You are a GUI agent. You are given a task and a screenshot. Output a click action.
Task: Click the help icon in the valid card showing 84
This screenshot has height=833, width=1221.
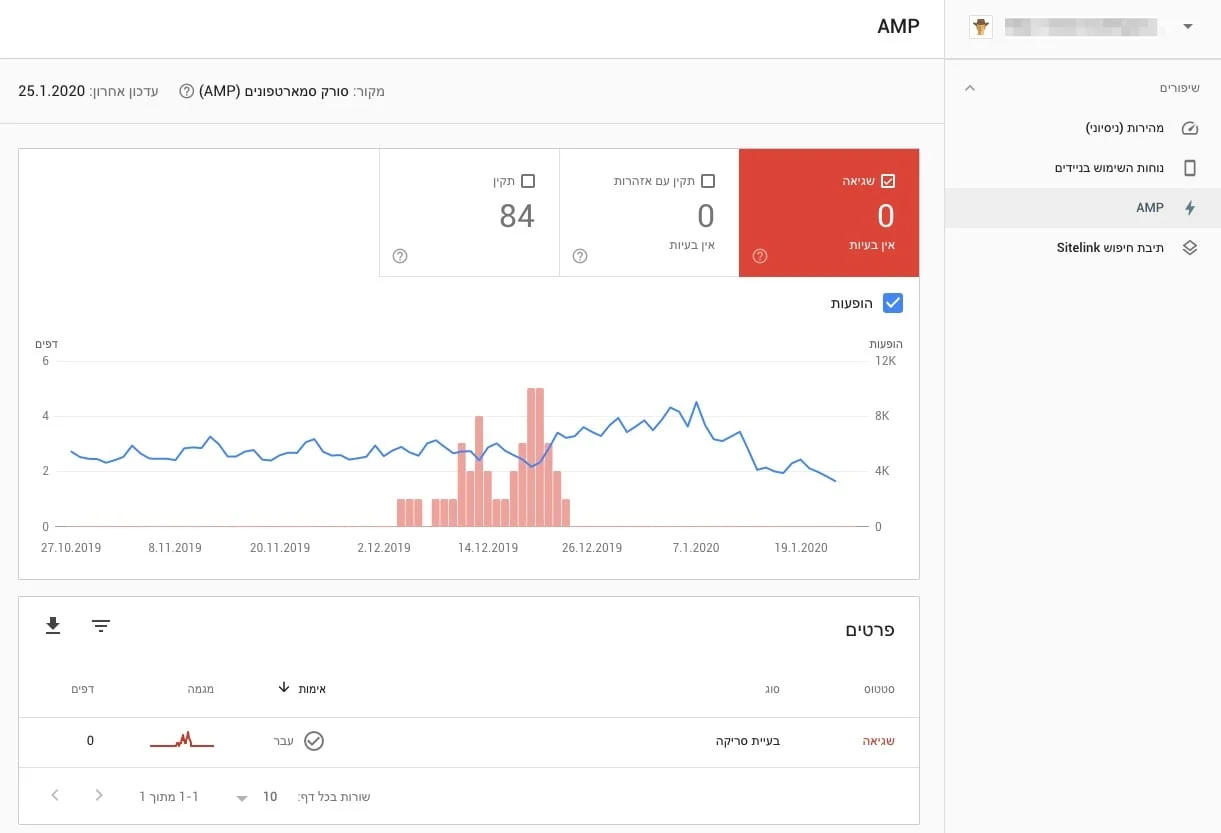click(400, 256)
